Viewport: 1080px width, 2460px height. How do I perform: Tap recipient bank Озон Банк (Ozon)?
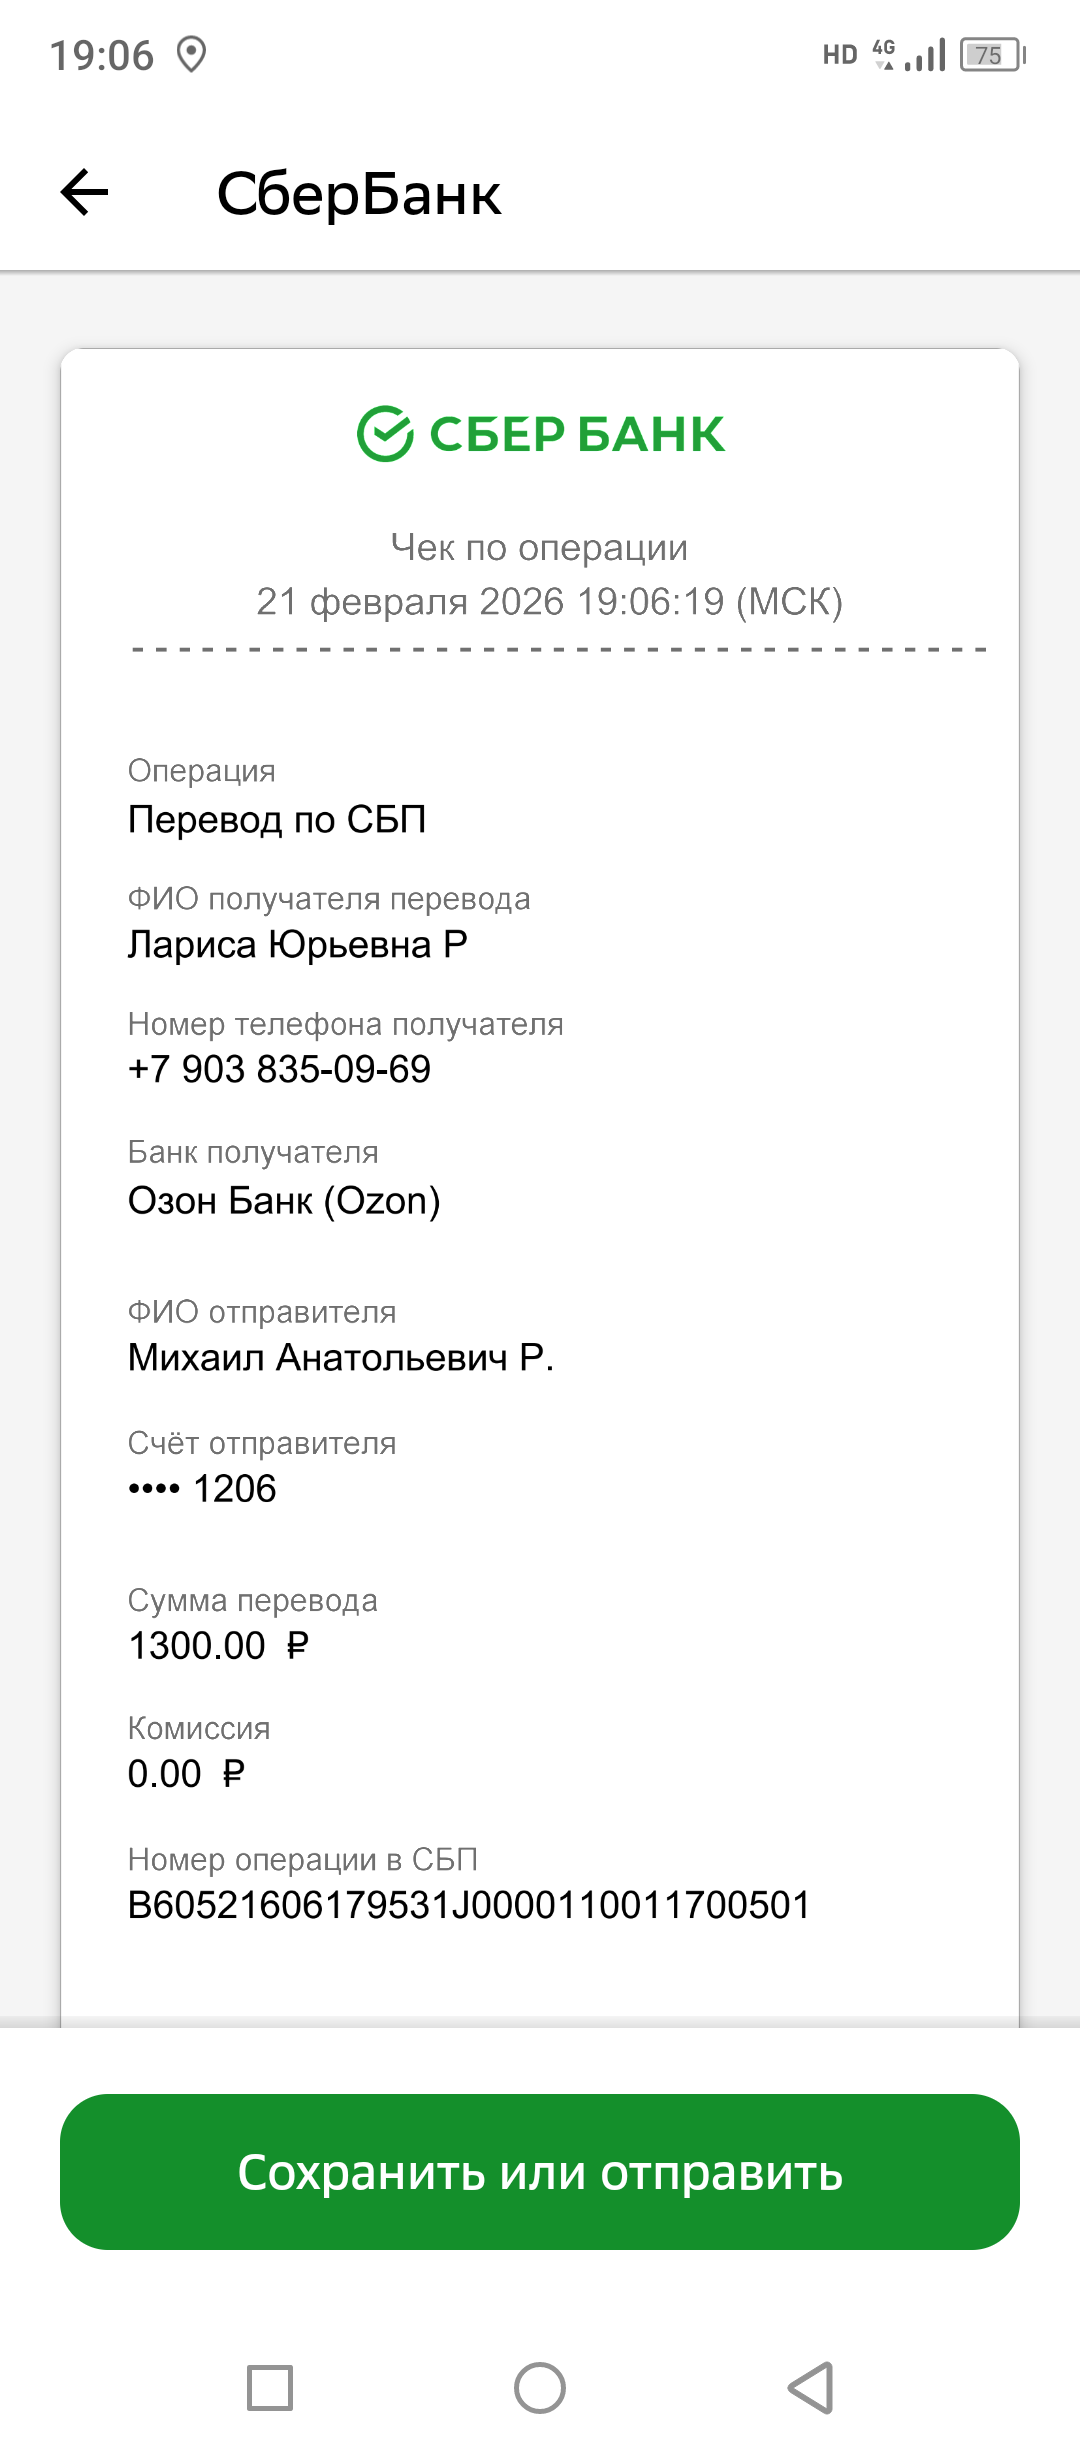click(x=284, y=1201)
